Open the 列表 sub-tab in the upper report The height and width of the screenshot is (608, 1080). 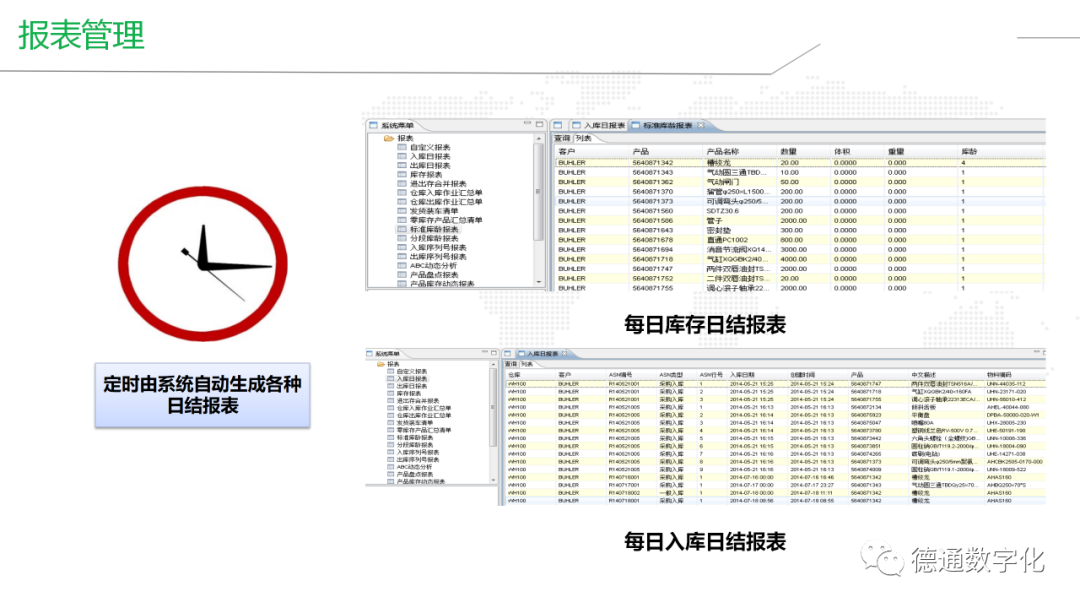pyautogui.click(x=585, y=138)
